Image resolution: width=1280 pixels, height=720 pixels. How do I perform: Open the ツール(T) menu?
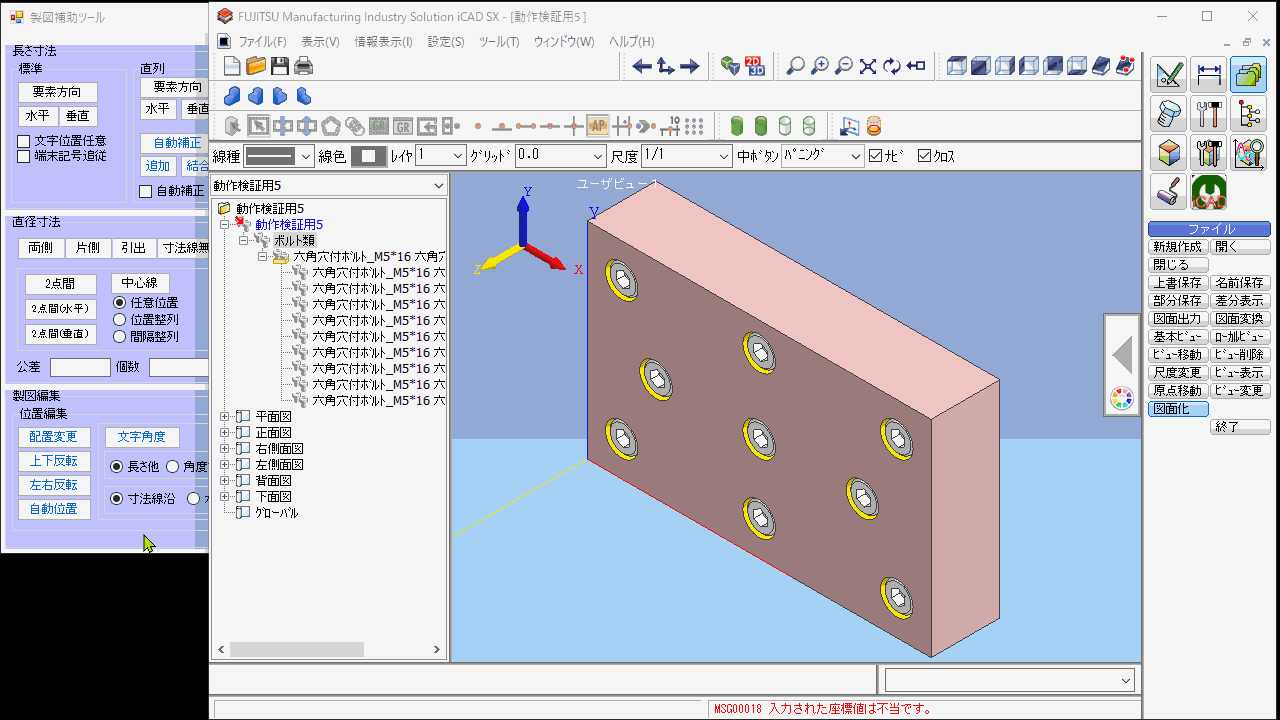[499, 42]
